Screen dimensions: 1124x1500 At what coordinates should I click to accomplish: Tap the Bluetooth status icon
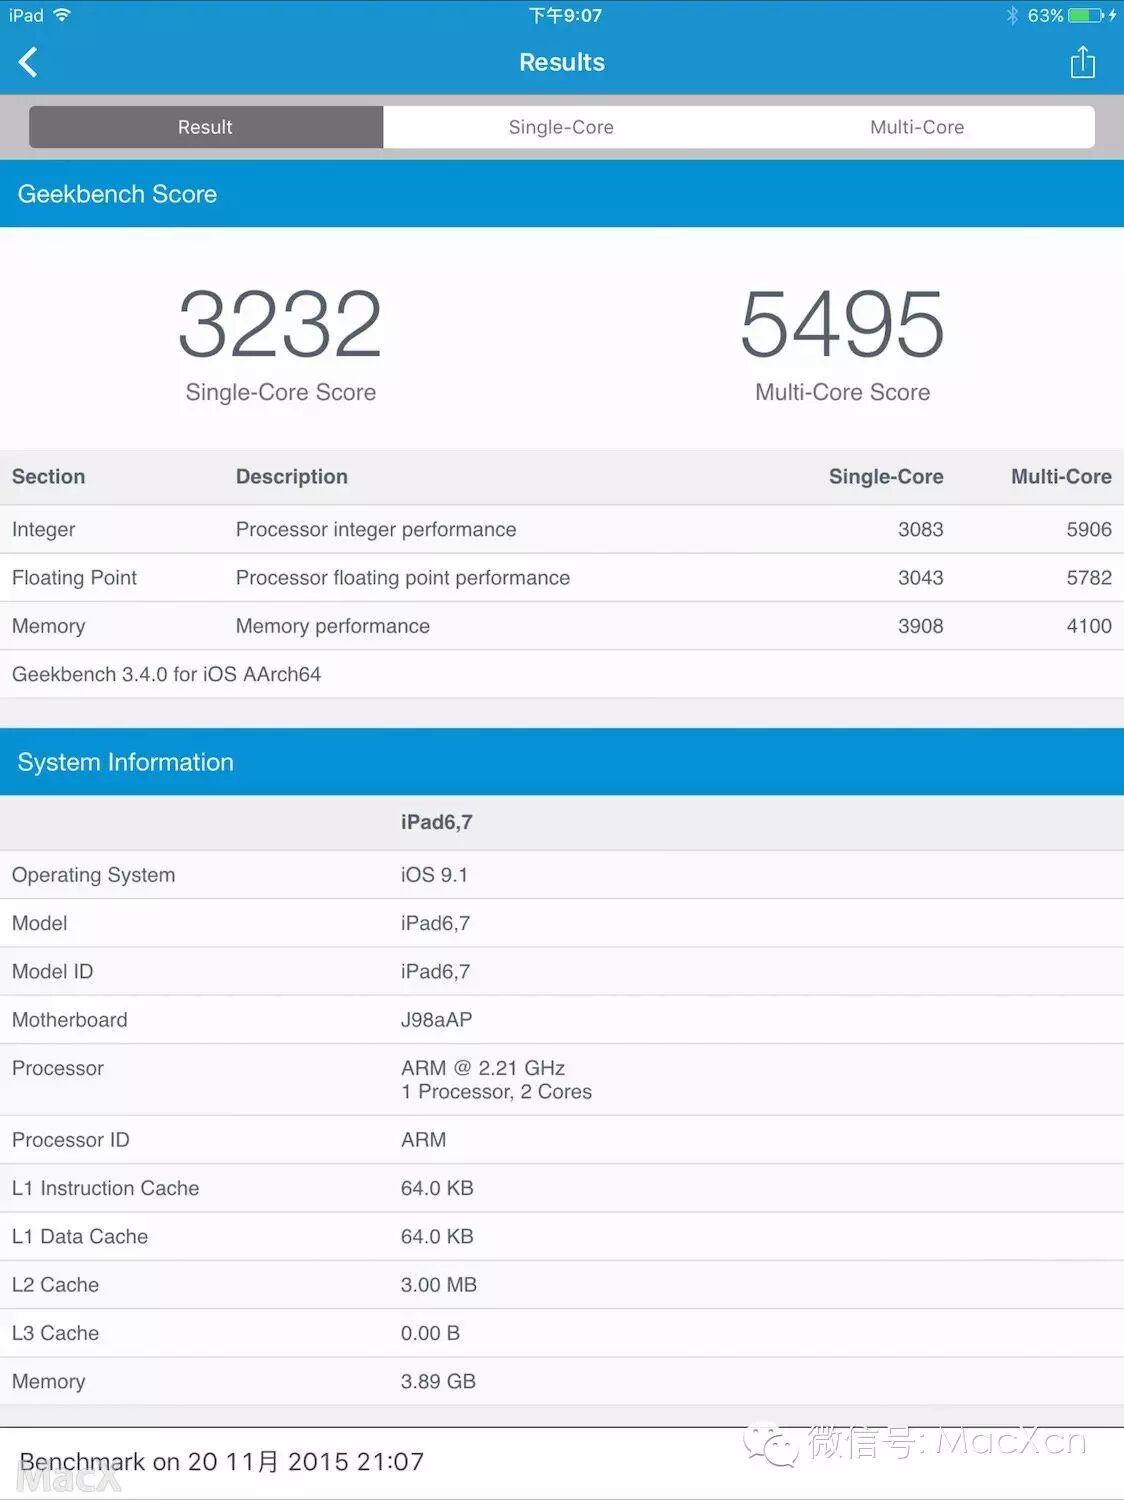click(x=1012, y=15)
